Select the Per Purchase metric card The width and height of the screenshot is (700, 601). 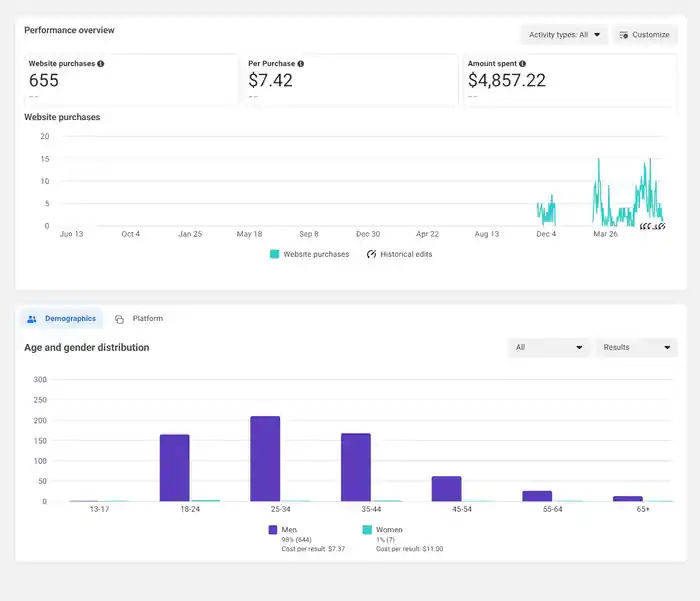pos(351,80)
